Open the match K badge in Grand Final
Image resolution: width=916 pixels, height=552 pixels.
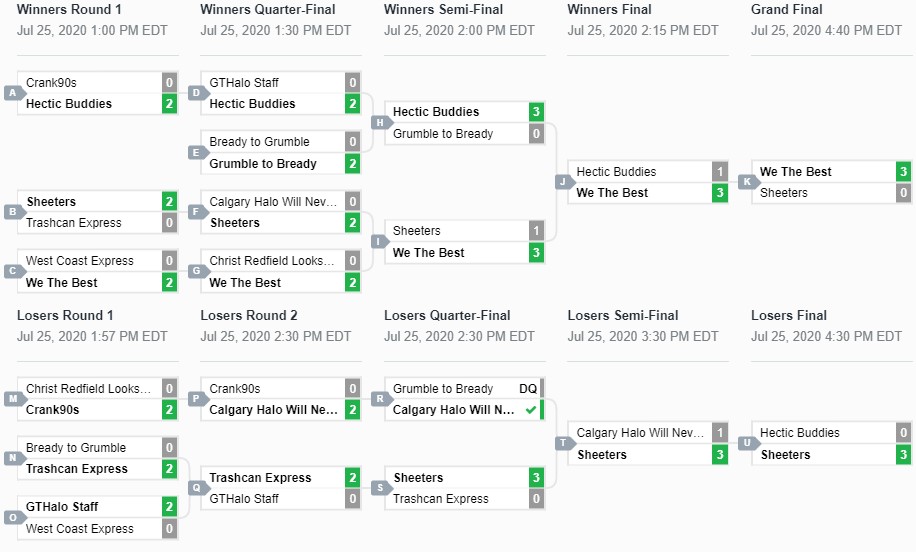pos(747,182)
